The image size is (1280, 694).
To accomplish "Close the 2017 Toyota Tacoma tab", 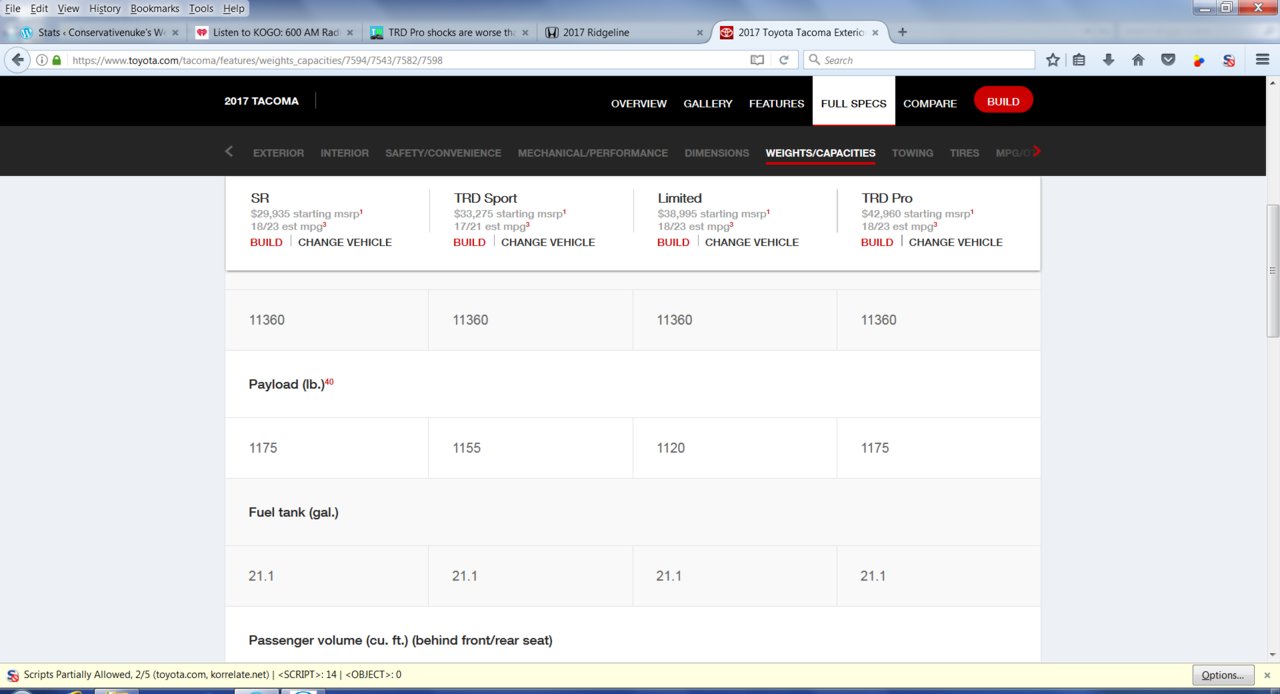I will [x=876, y=32].
